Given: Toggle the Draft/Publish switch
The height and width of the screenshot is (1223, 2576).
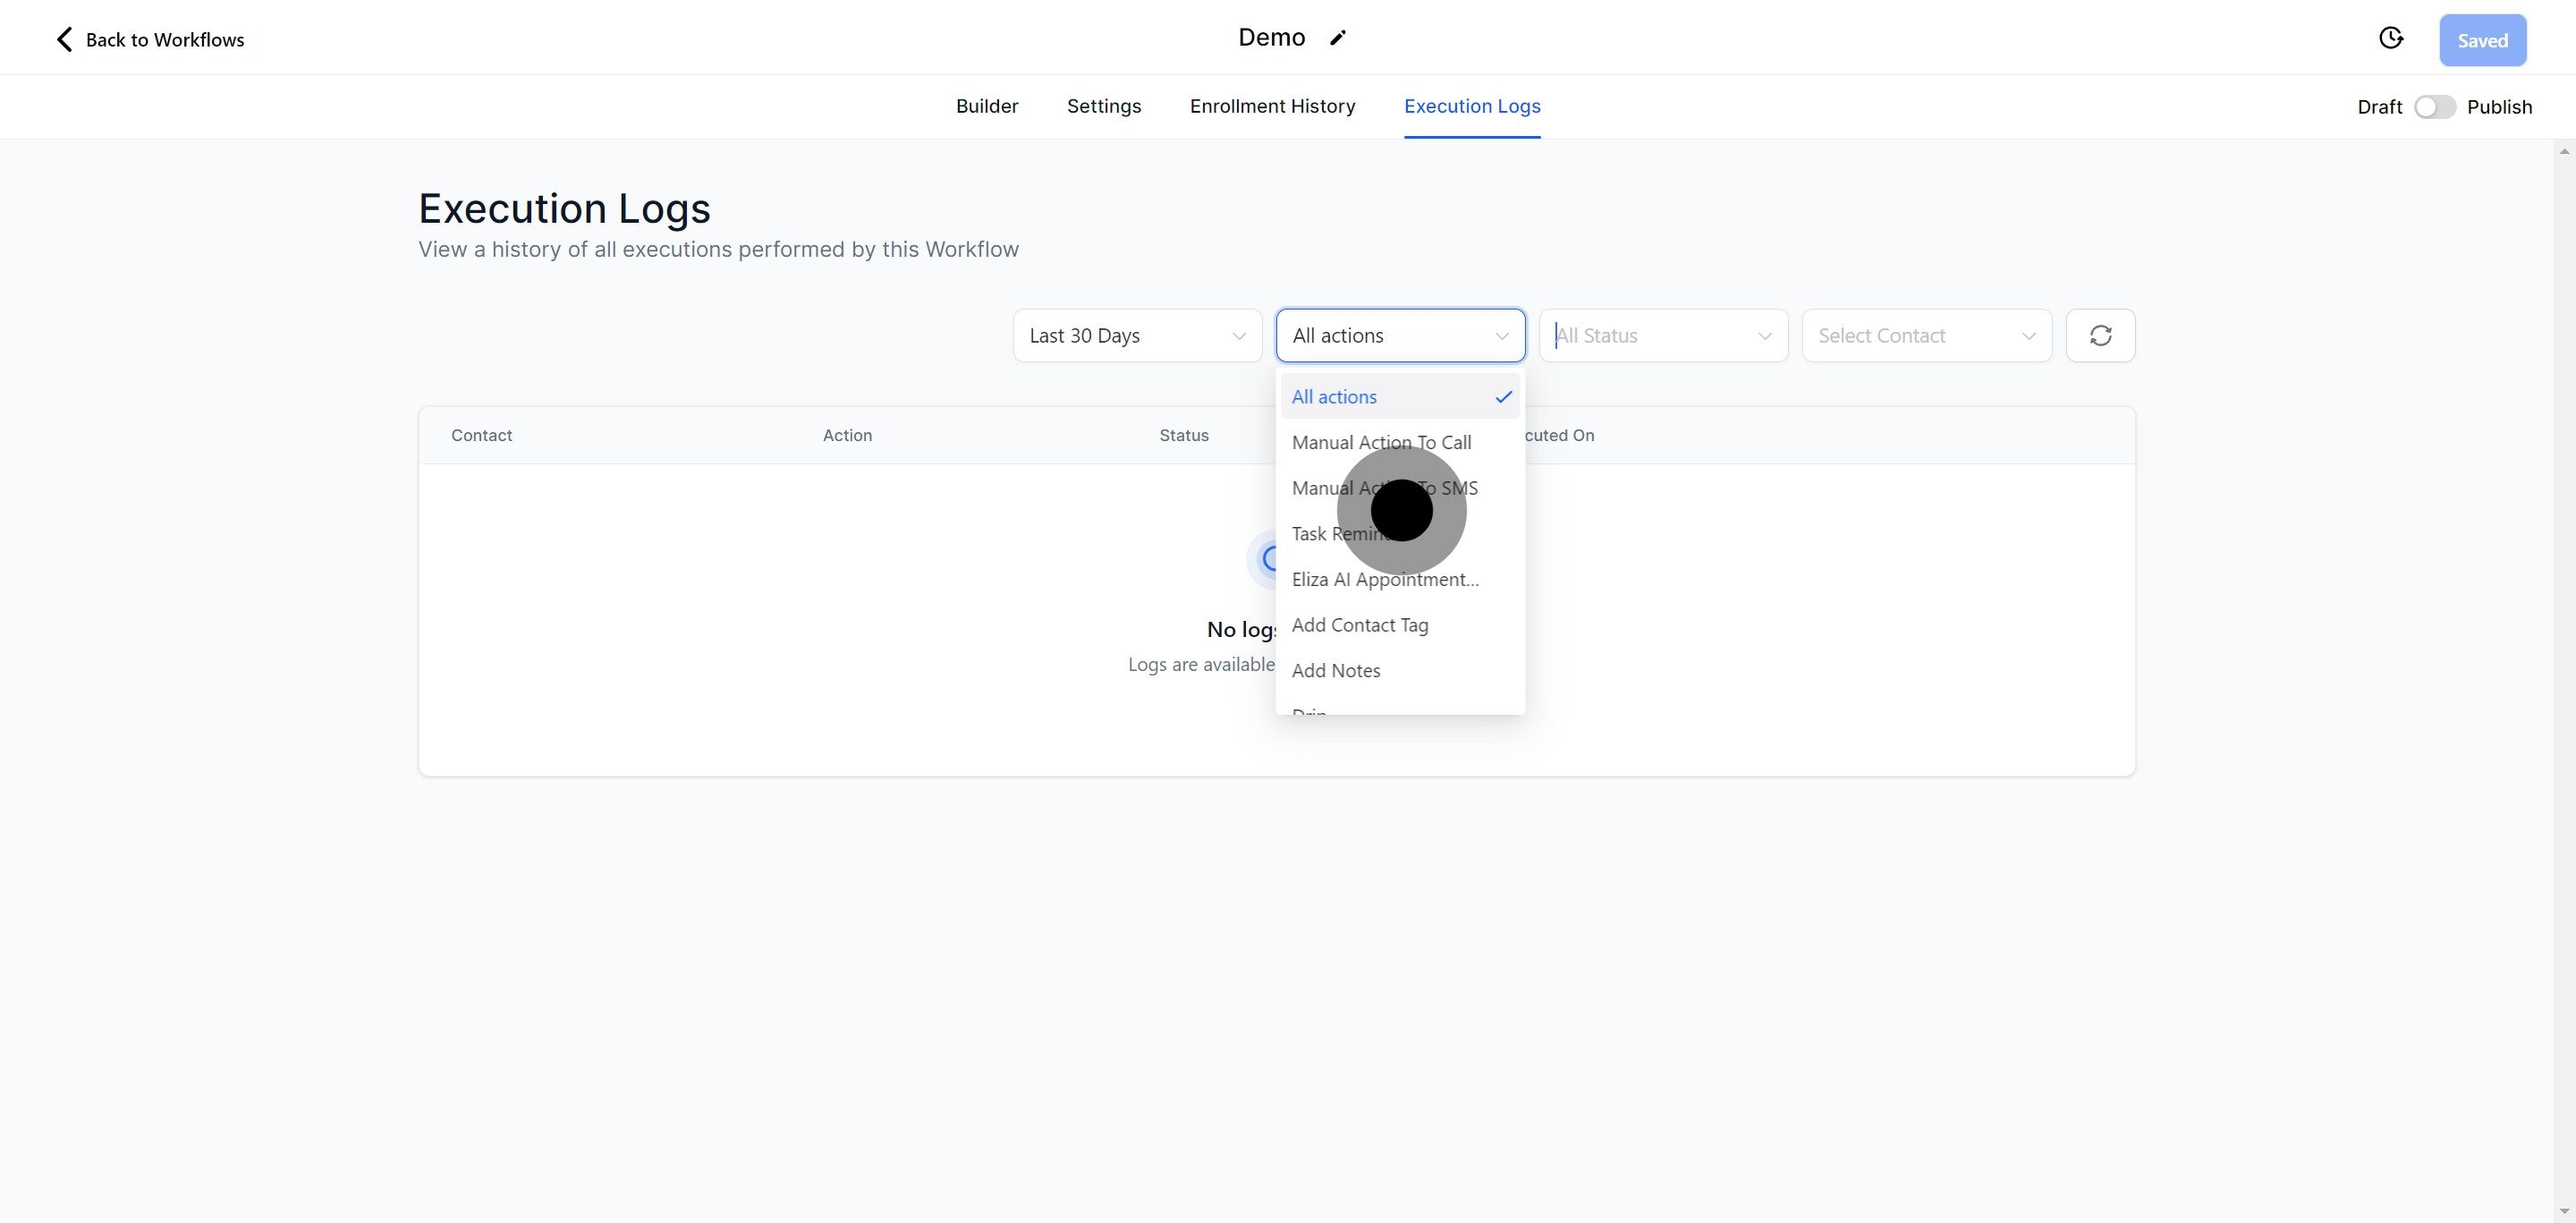Looking at the screenshot, I should pyautogui.click(x=2434, y=107).
